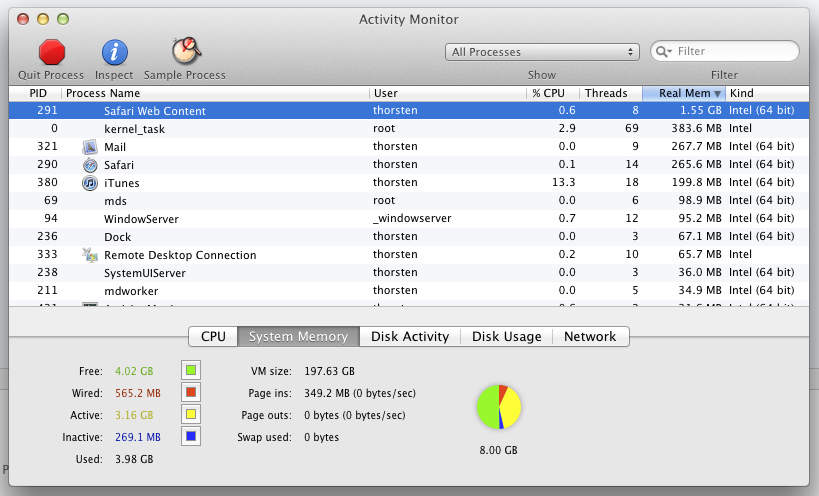
Task: Click the 565.2 MB Wired value
Action: (x=138, y=393)
